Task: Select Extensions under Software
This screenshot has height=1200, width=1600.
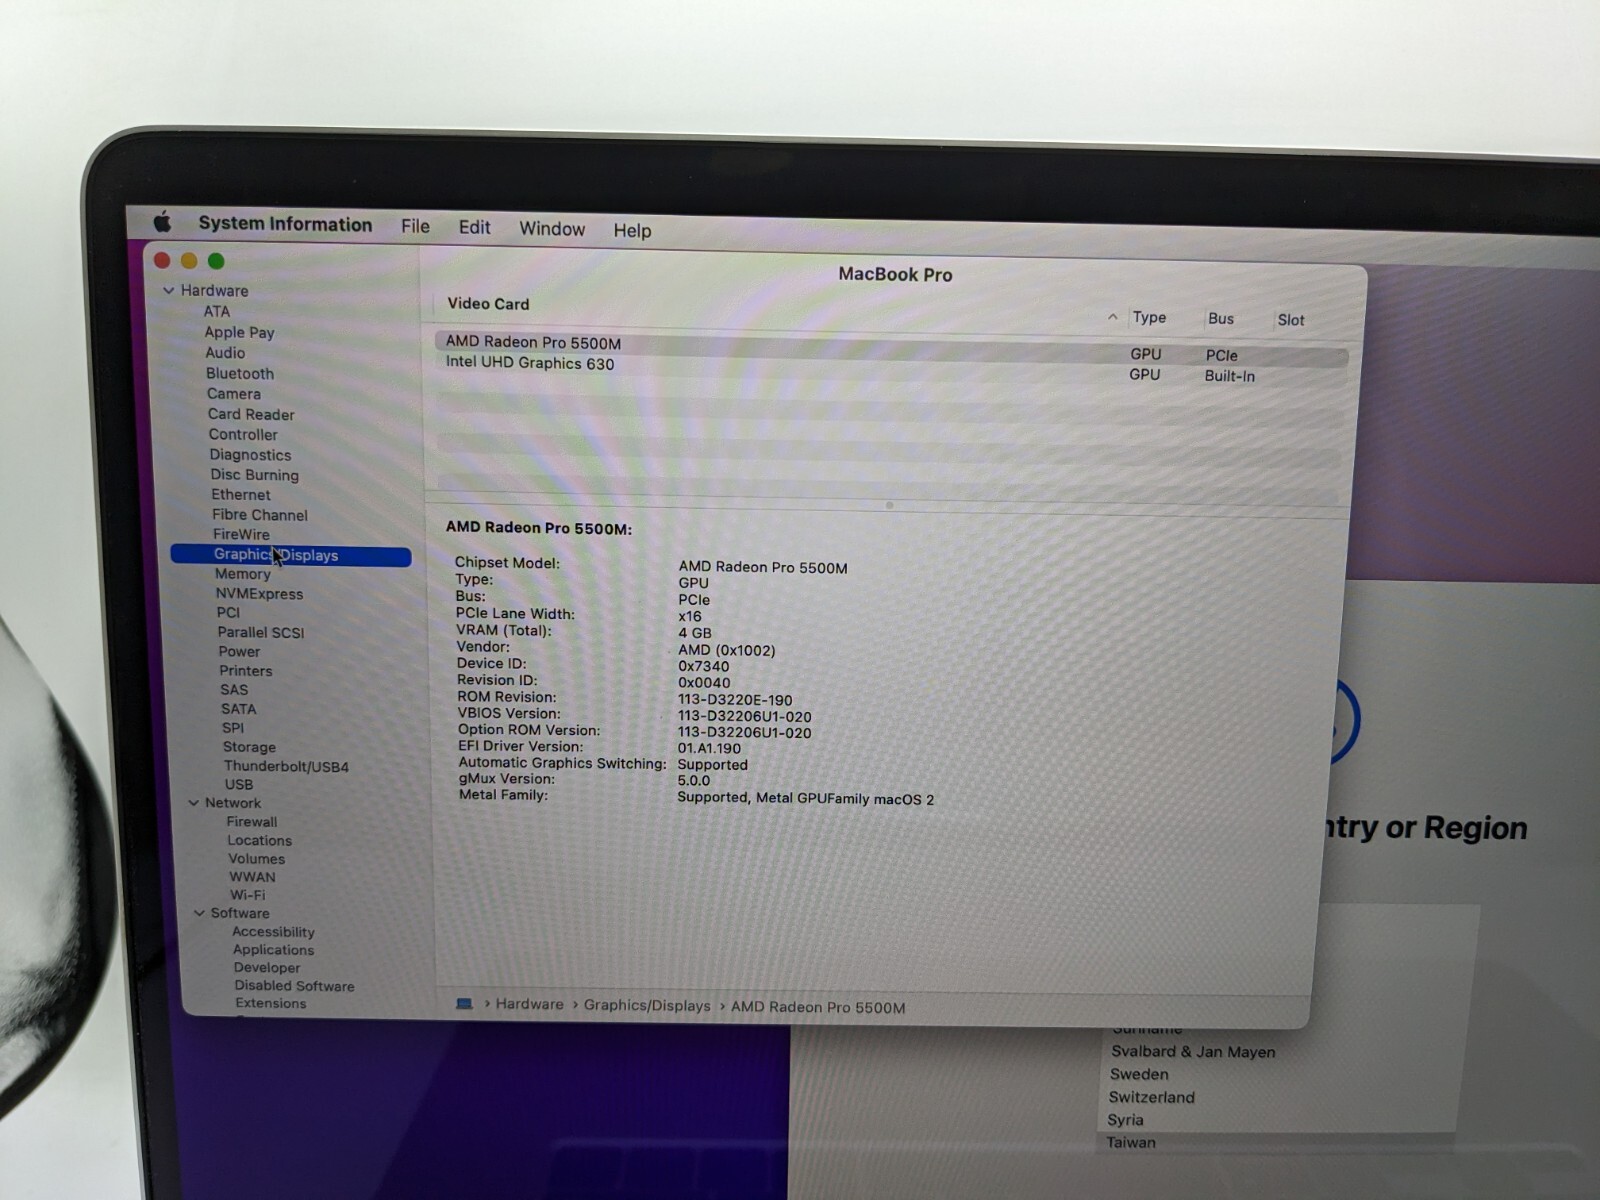Action: click(x=270, y=1003)
